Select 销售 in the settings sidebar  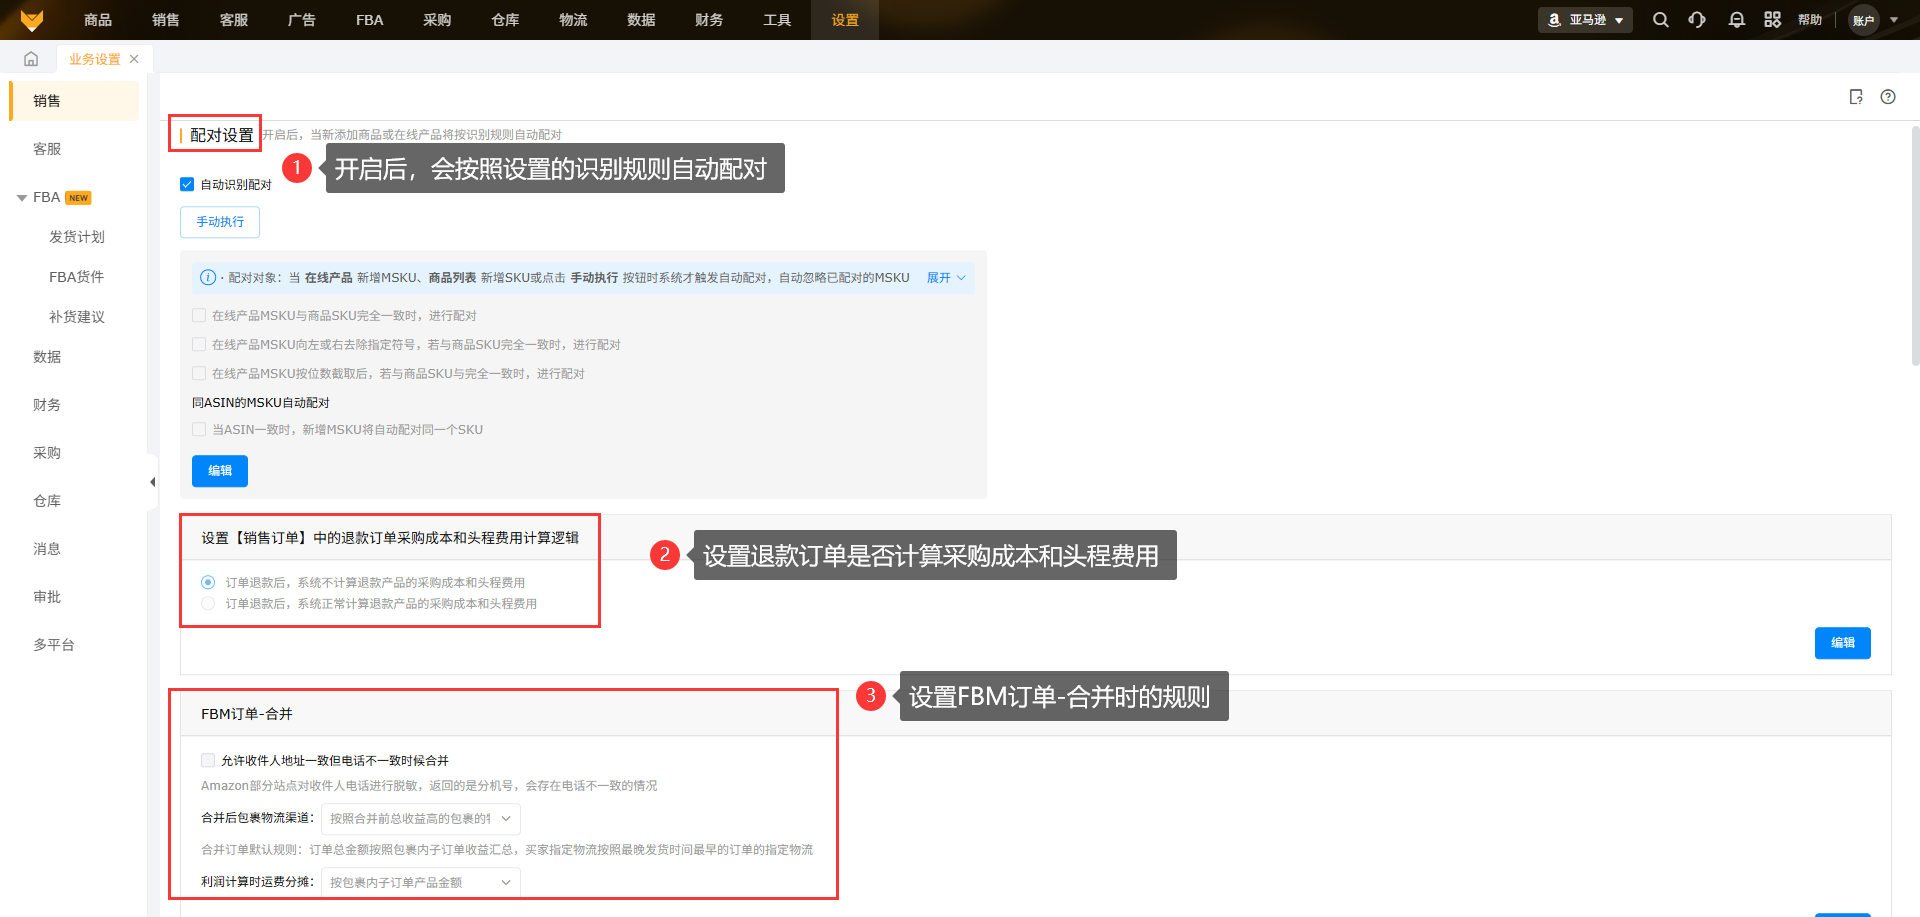tap(75, 101)
